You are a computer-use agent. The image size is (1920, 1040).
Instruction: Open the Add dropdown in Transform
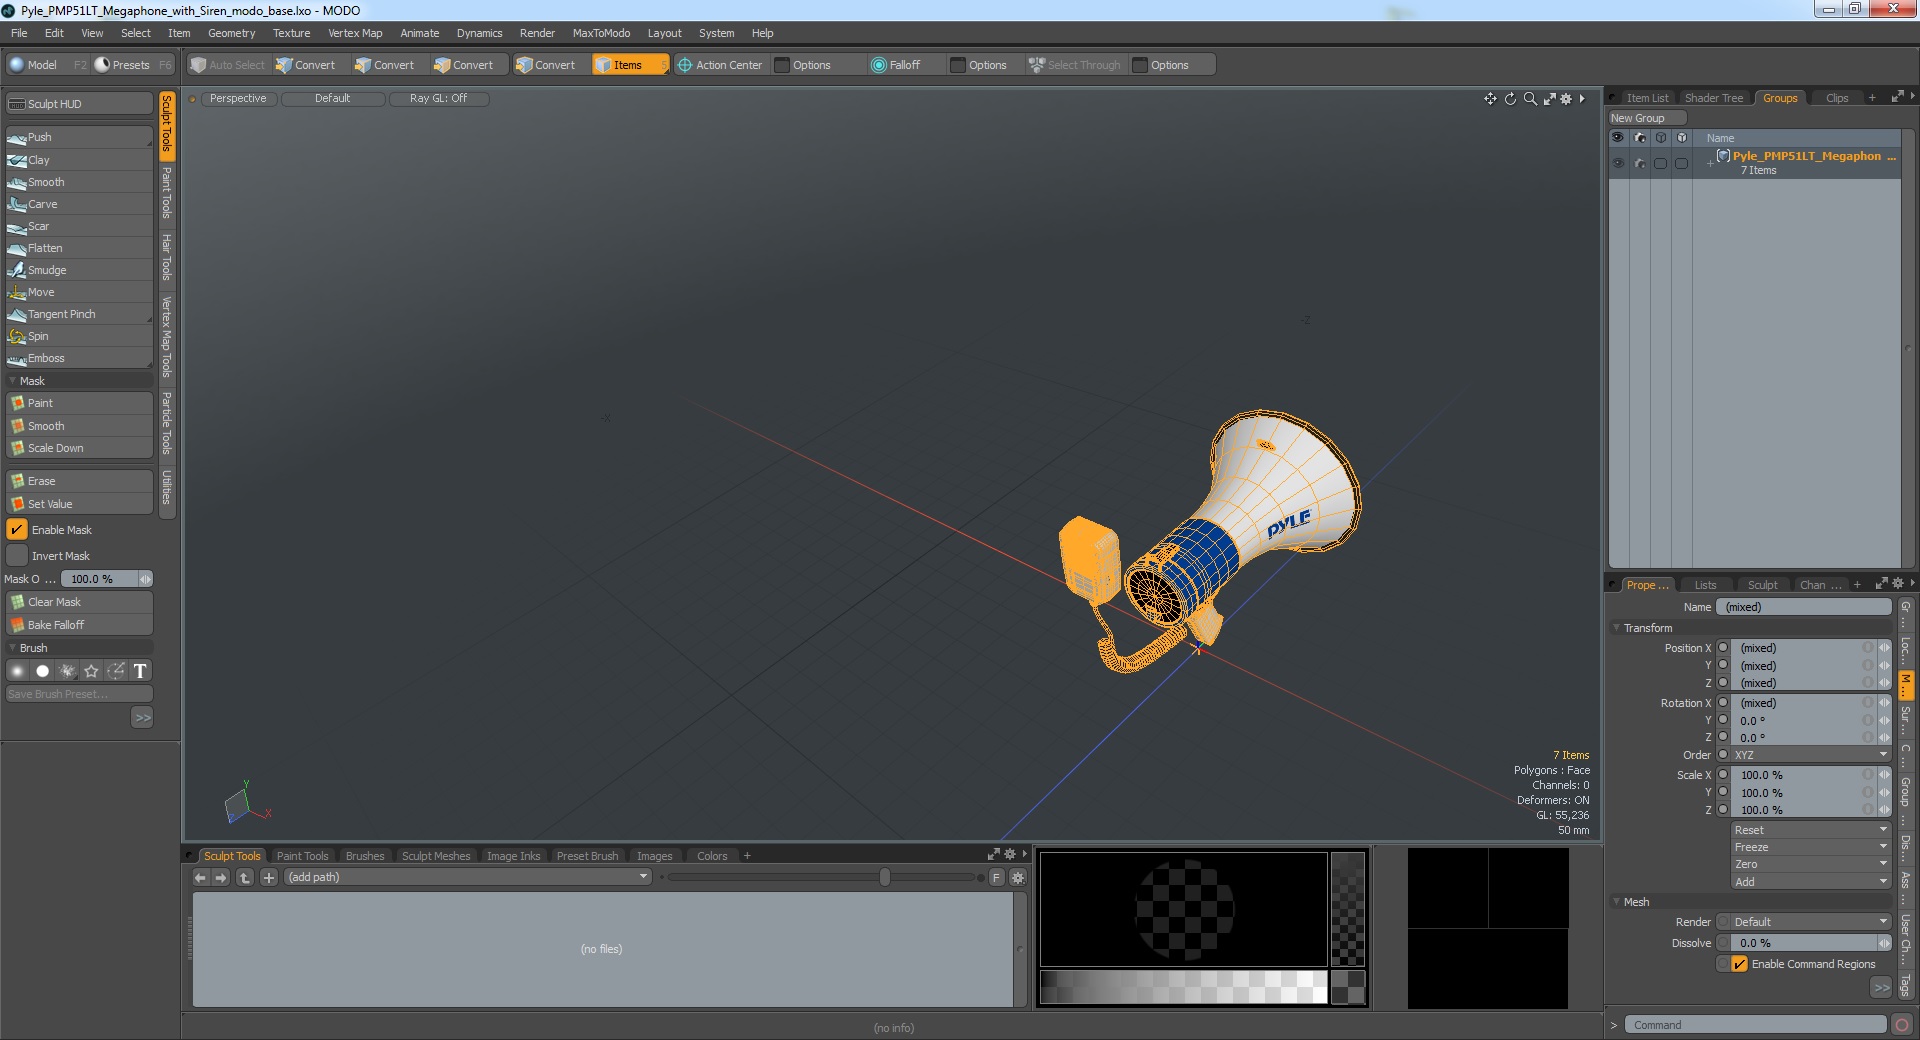click(1810, 882)
